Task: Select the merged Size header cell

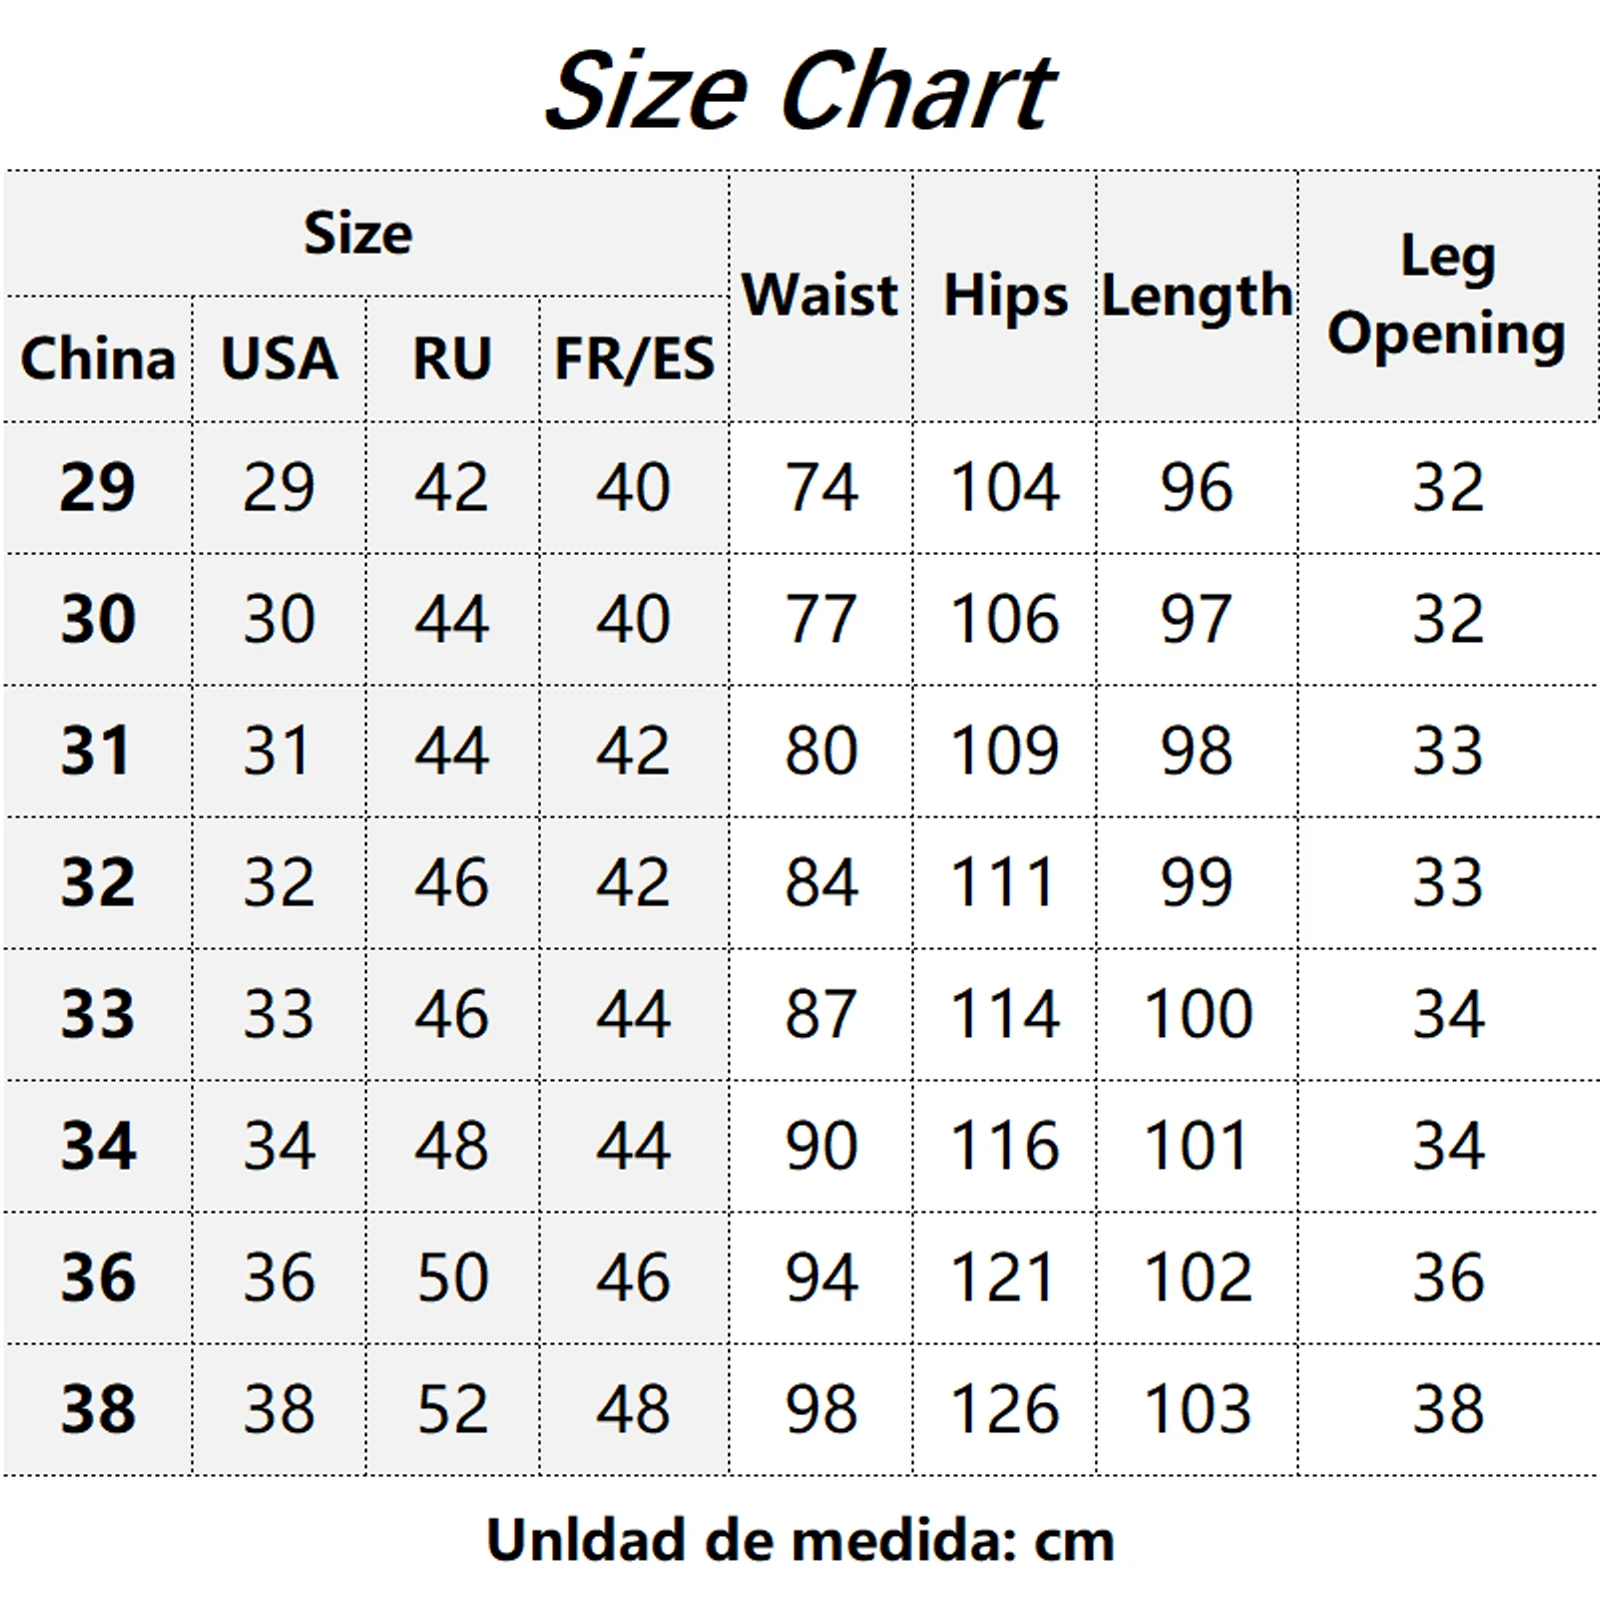Action: click(366, 233)
